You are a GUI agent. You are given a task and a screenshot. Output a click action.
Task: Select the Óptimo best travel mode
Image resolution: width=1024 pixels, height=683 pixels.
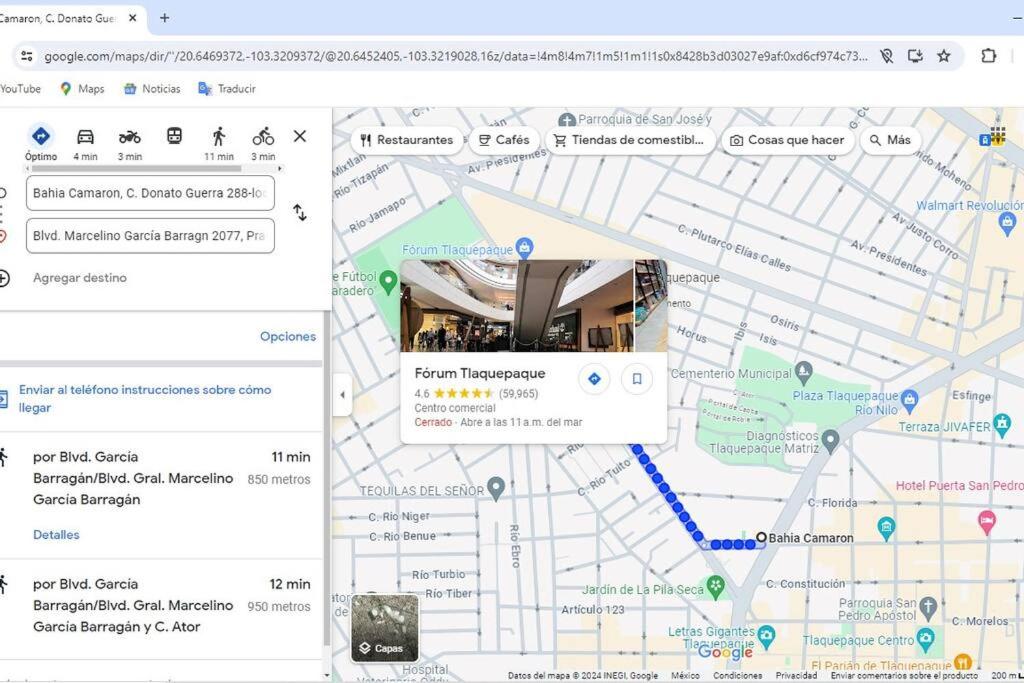40,143
